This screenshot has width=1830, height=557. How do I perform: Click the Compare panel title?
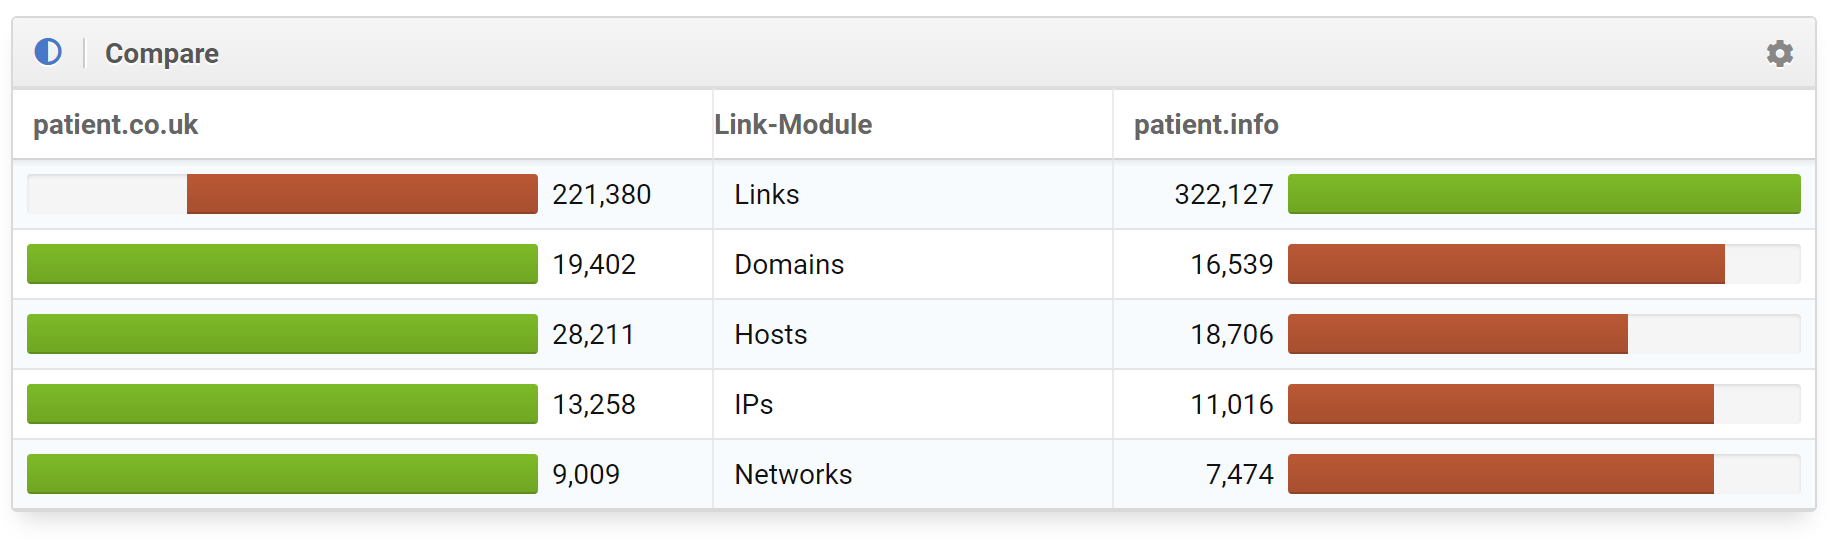tap(161, 53)
